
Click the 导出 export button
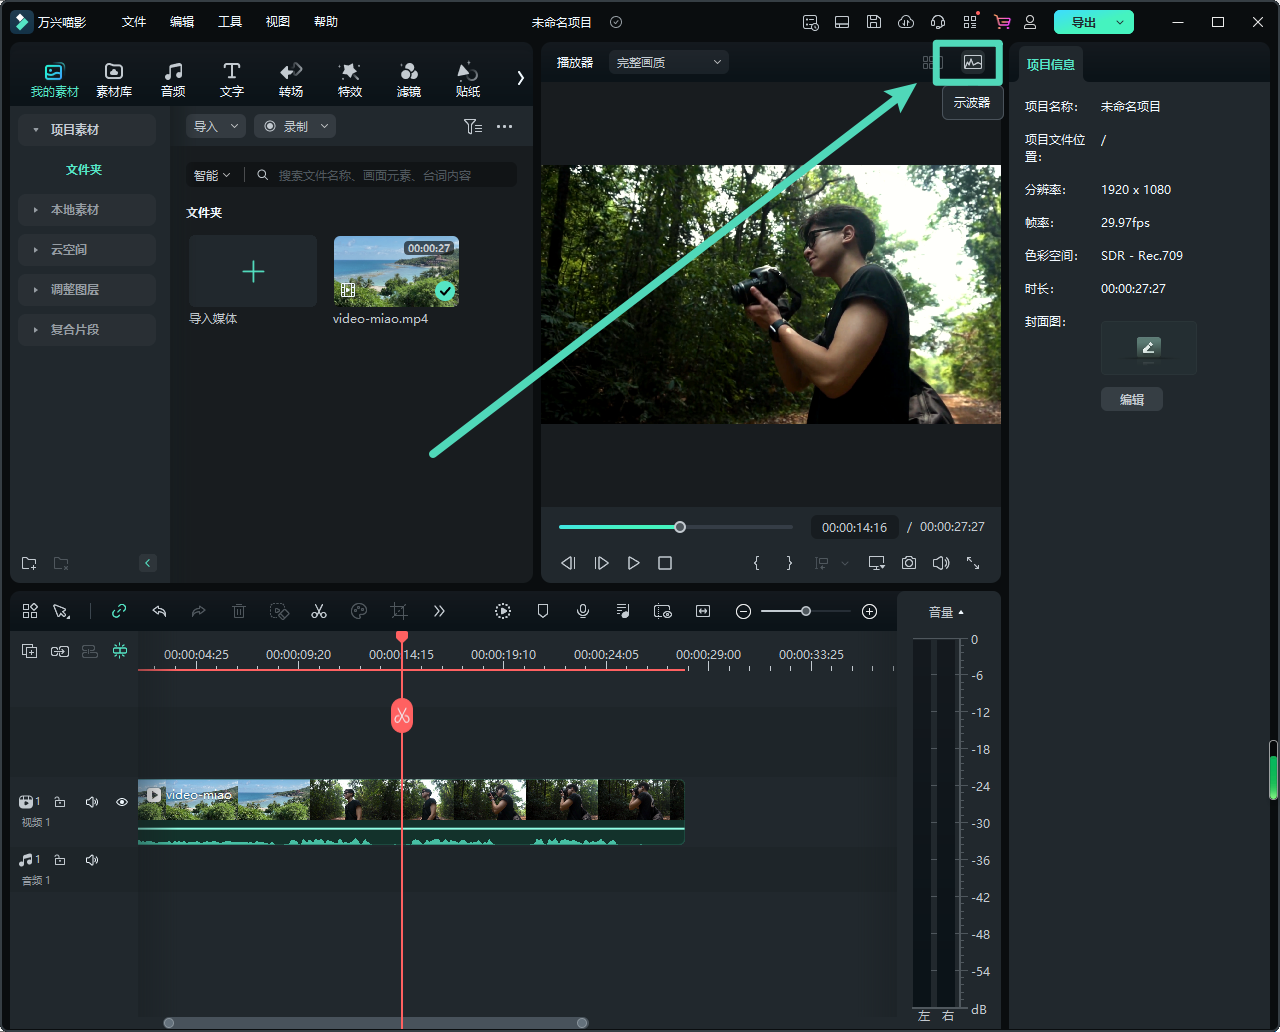(x=1083, y=22)
